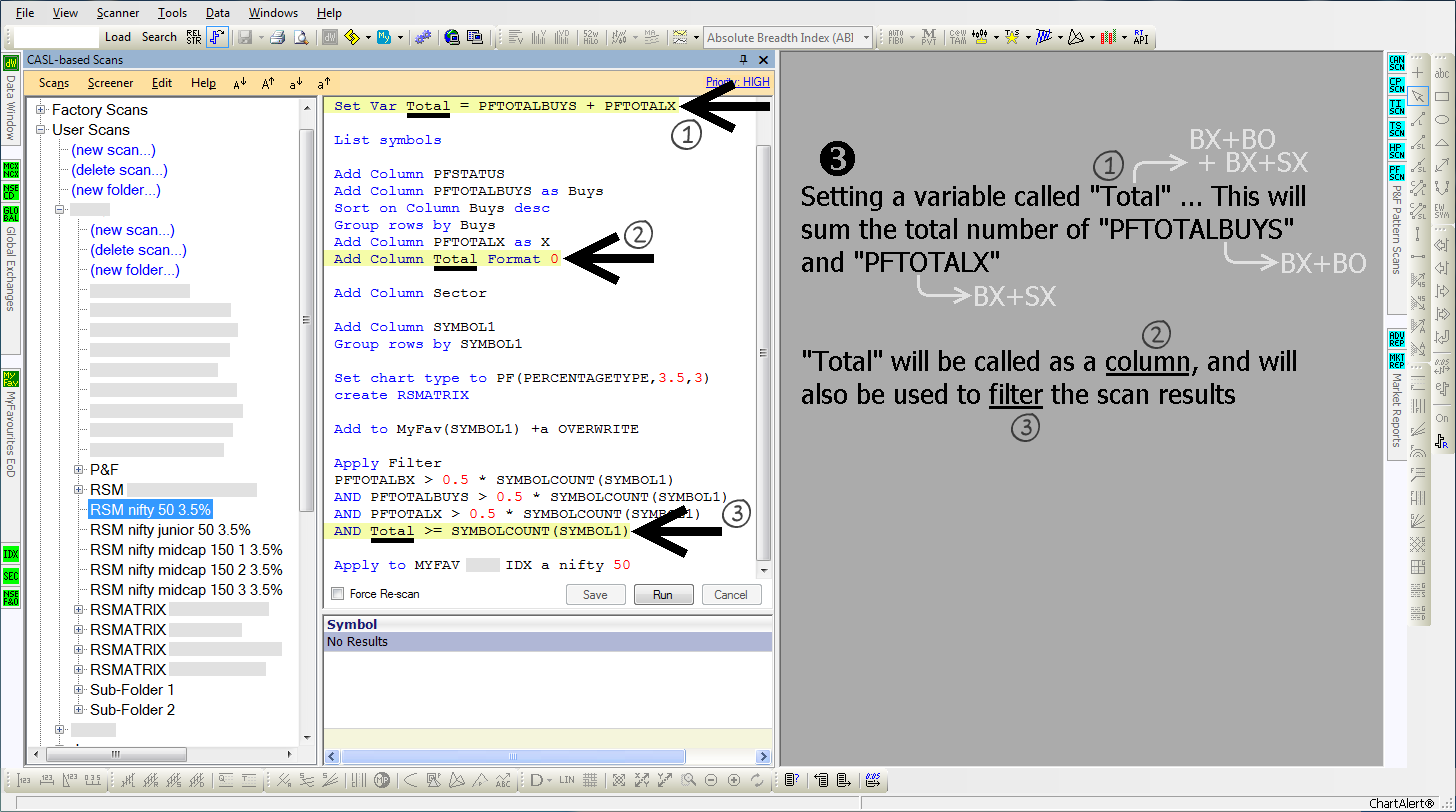Open dropdown arrow beside the T&S star icon
The width and height of the screenshot is (1456, 812).
(x=1027, y=37)
